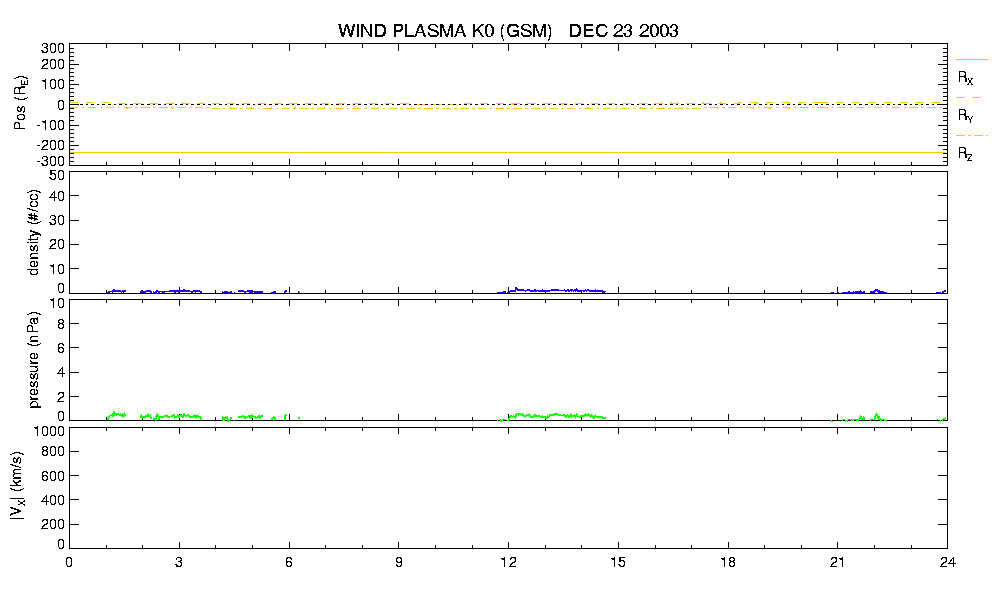Select the Rz legend label
Screen dimensions: 993x600
tap(965, 153)
